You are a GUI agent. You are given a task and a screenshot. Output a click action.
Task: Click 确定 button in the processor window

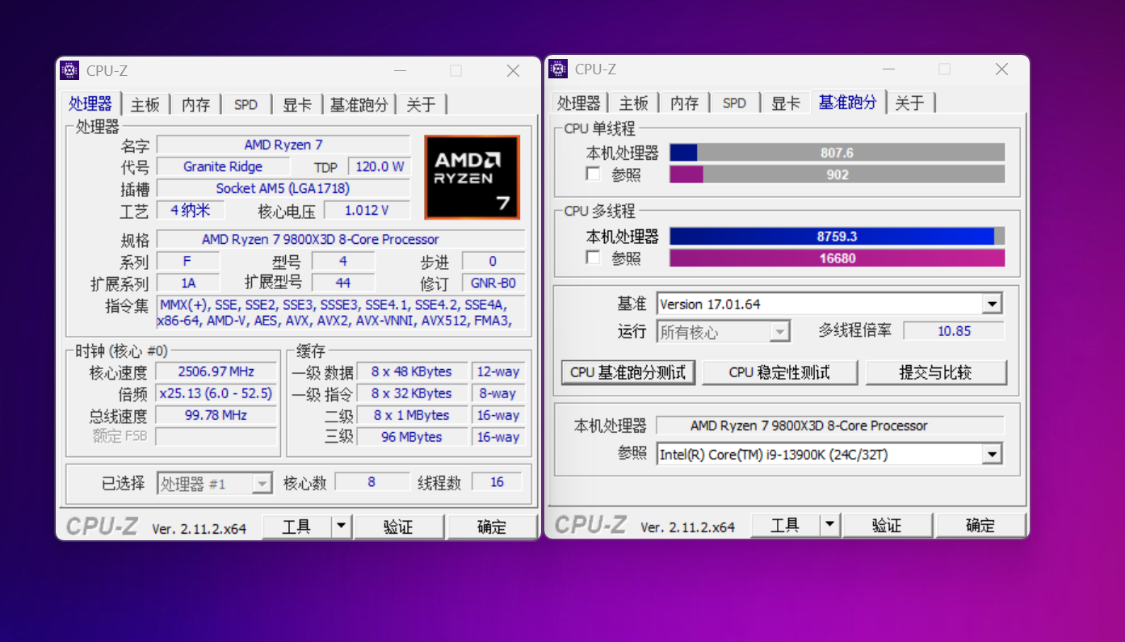click(x=491, y=527)
